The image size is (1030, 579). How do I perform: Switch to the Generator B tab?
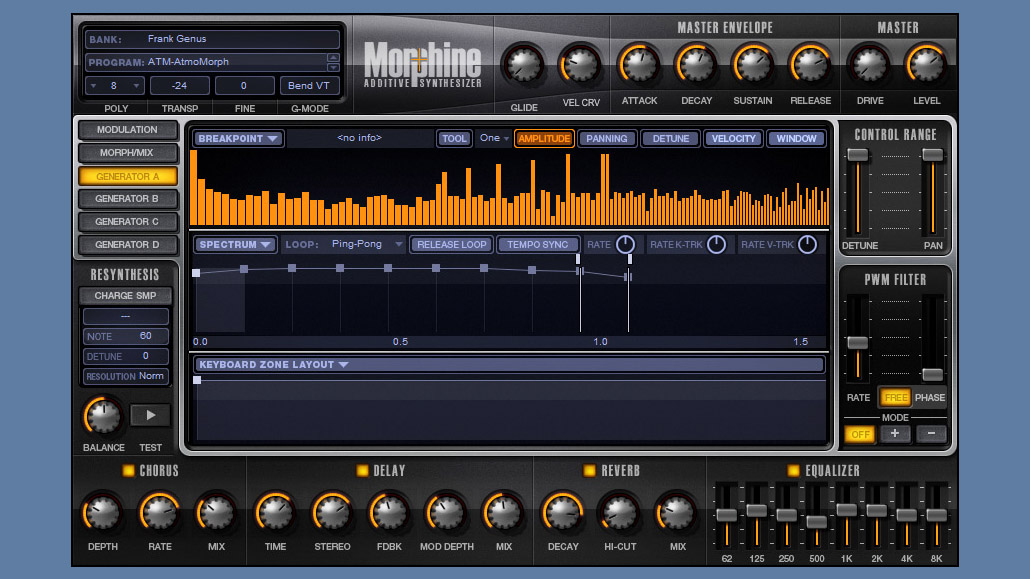tap(127, 199)
